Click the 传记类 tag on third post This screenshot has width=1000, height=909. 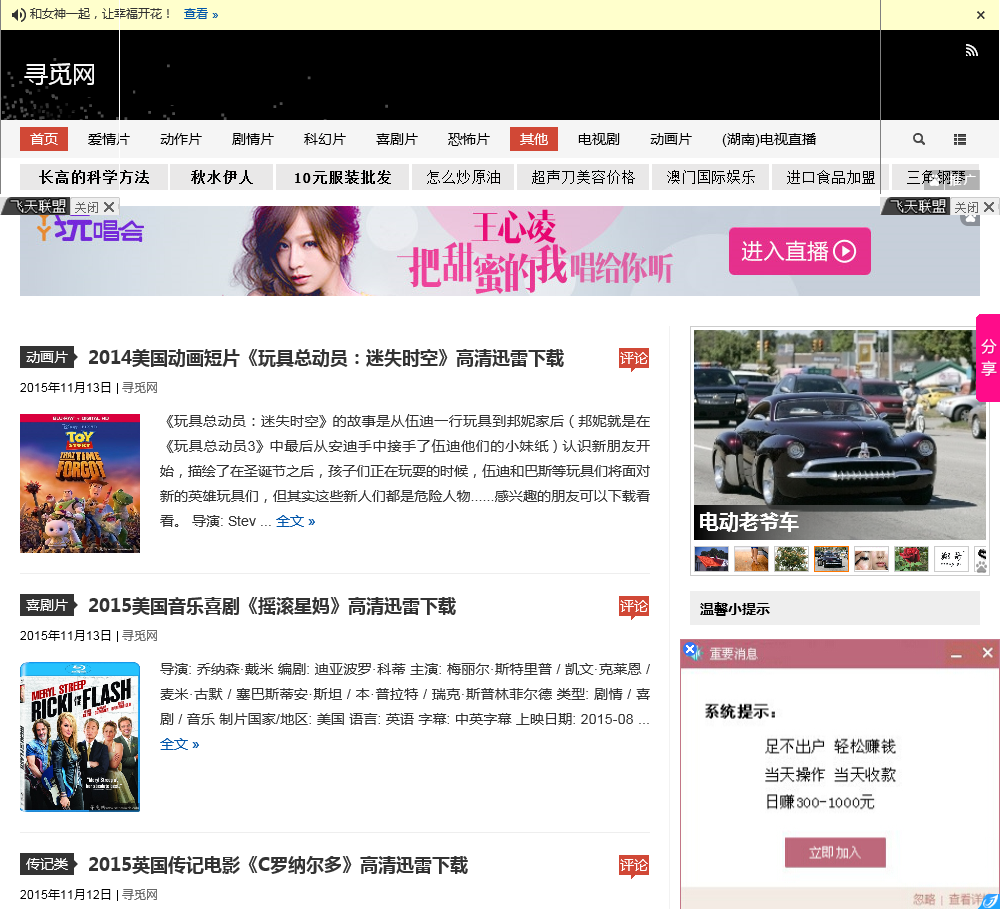pyautogui.click(x=47, y=864)
